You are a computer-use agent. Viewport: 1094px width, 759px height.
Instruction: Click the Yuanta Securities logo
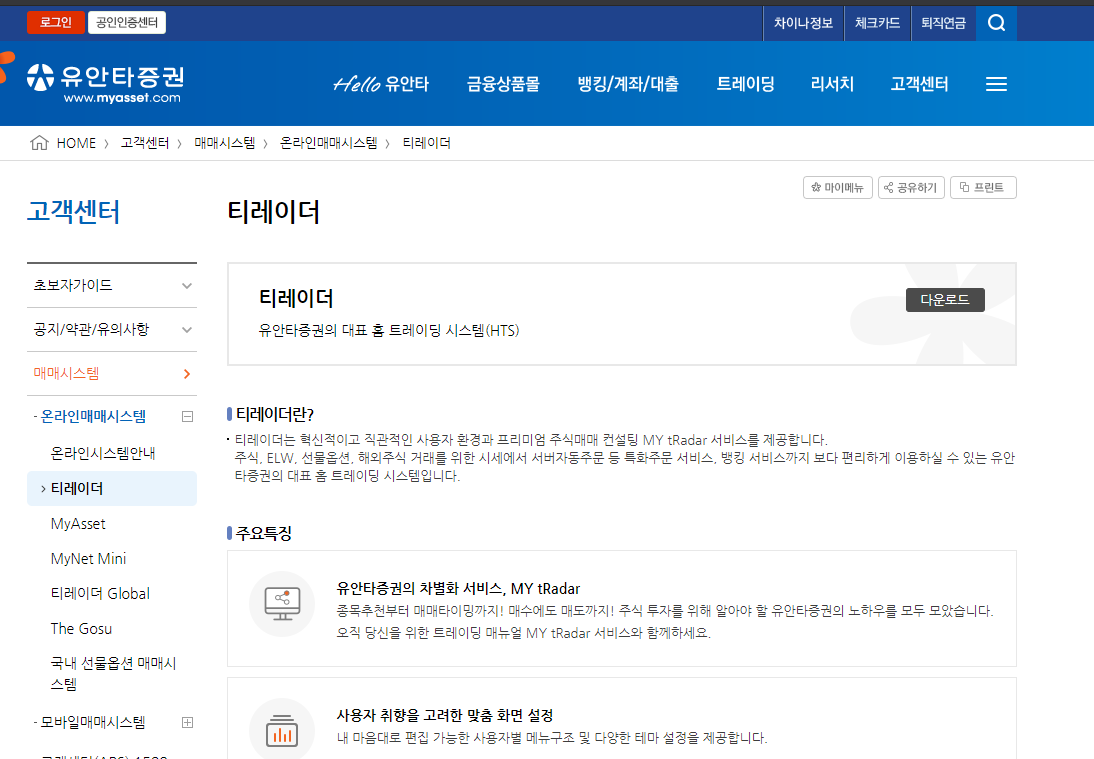pyautogui.click(x=105, y=84)
